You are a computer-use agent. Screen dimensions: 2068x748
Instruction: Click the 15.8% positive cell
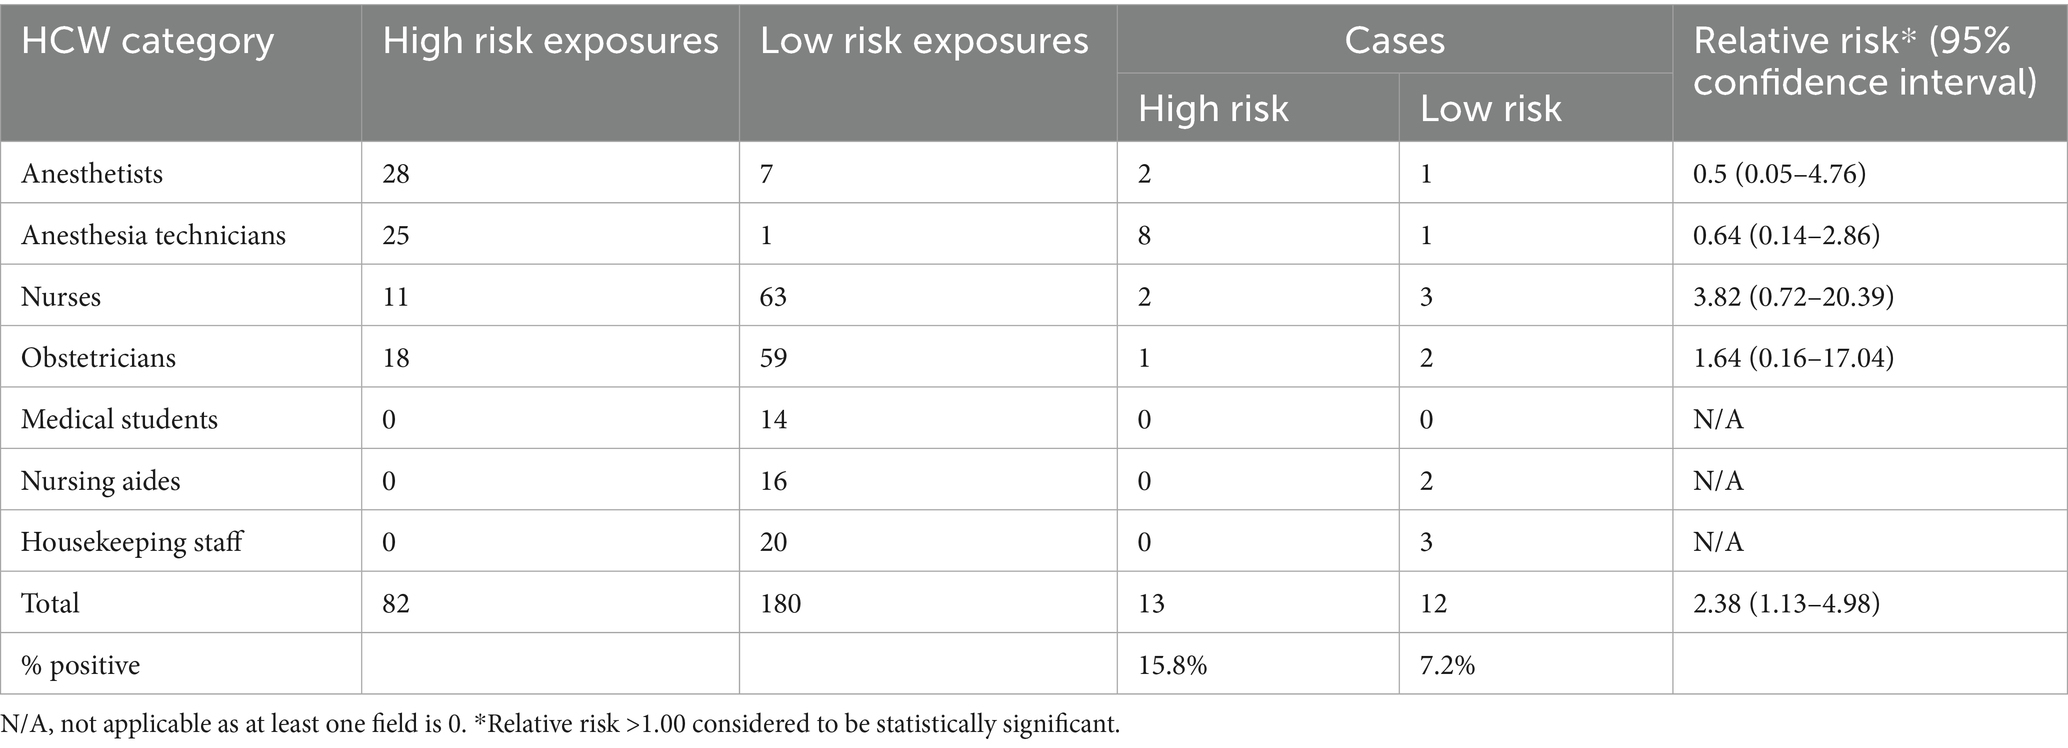1172,665
